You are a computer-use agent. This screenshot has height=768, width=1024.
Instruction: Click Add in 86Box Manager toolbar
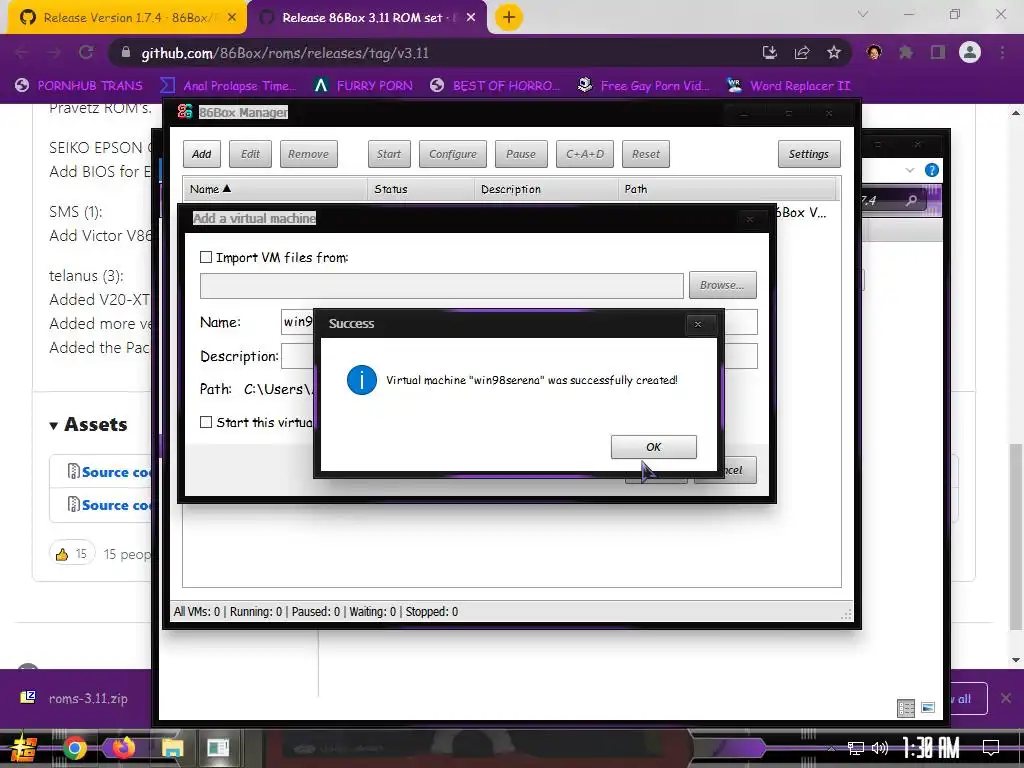(202, 154)
